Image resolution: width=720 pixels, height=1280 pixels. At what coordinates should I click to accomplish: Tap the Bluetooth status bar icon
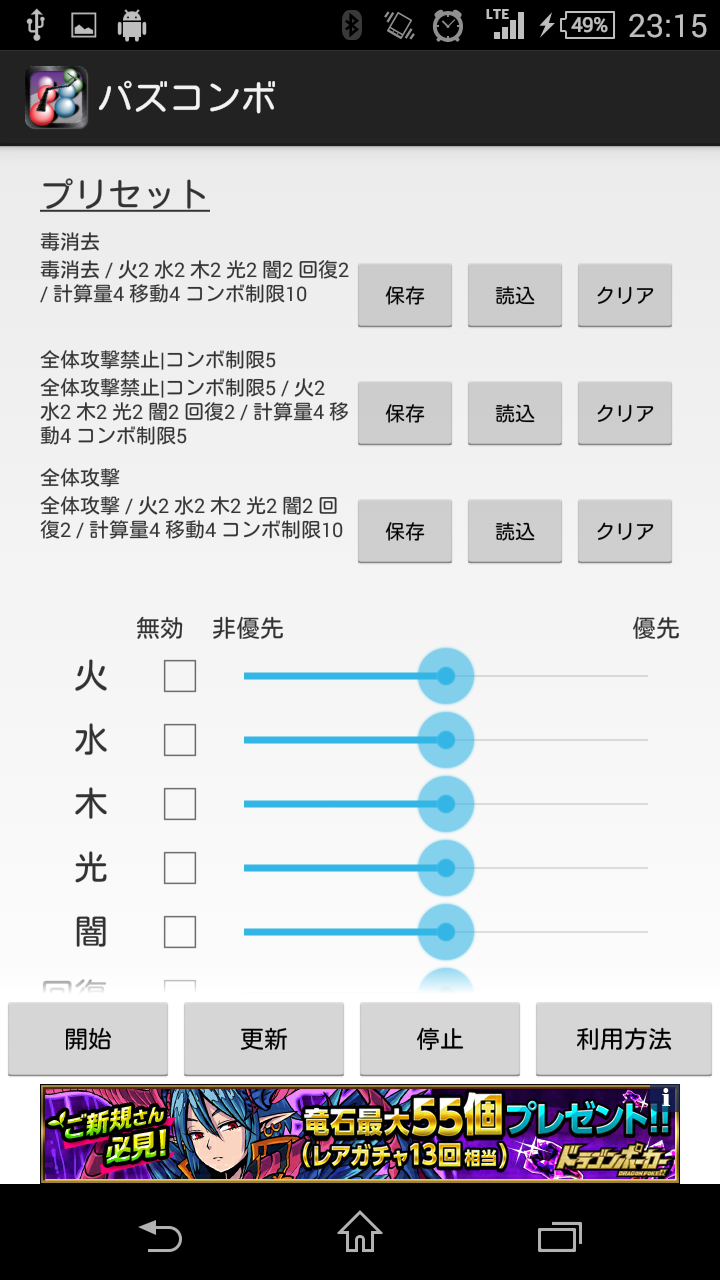click(351, 25)
